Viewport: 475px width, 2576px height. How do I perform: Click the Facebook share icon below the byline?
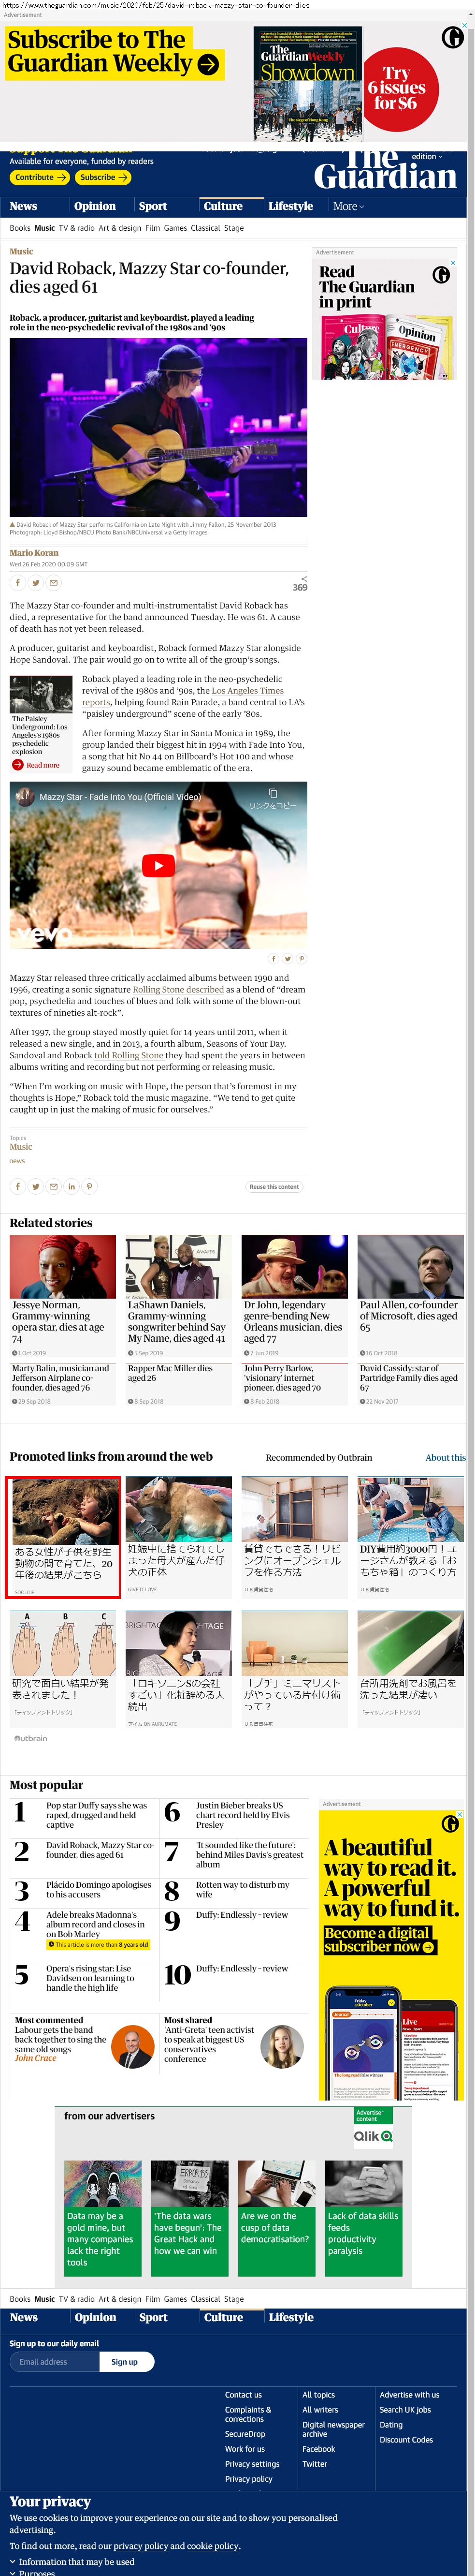tap(18, 582)
